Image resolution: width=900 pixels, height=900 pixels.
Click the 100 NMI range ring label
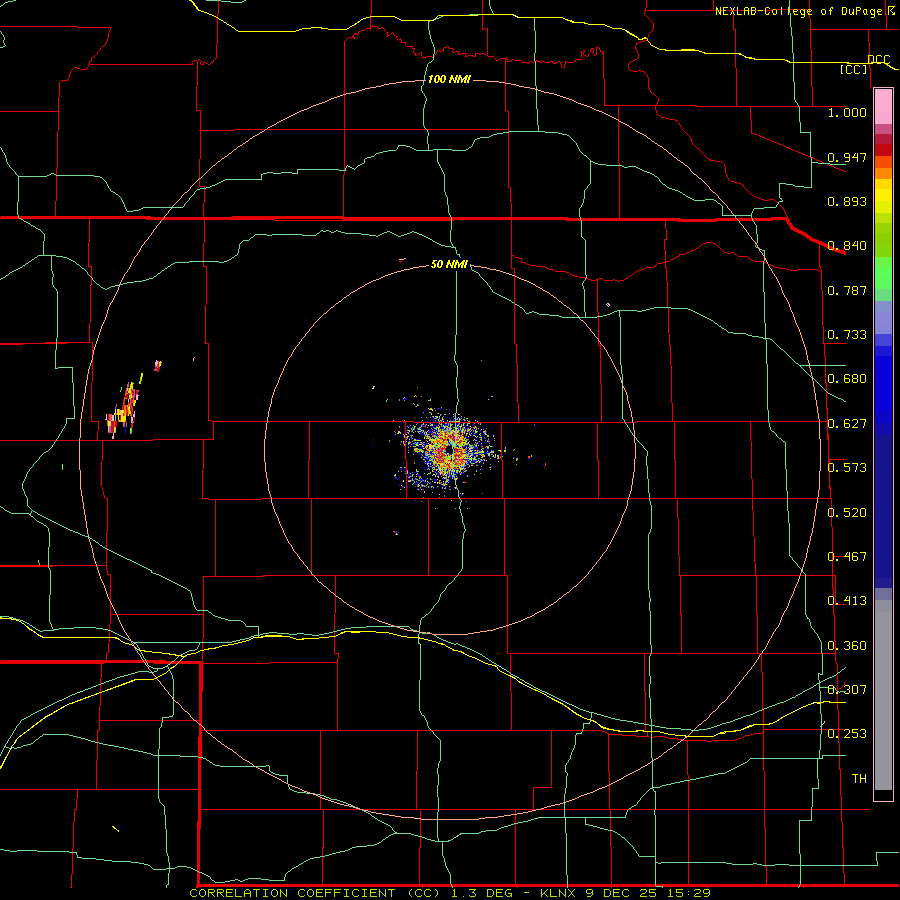pos(449,79)
